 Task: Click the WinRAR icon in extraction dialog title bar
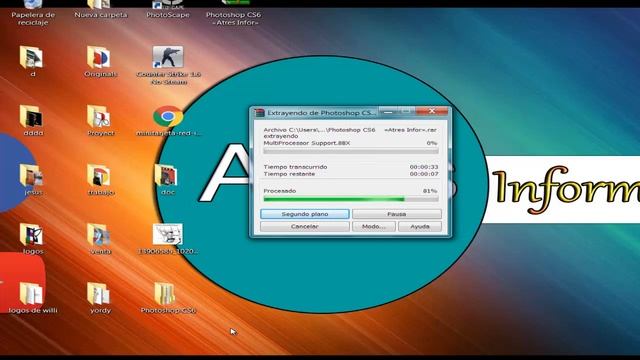(x=259, y=113)
